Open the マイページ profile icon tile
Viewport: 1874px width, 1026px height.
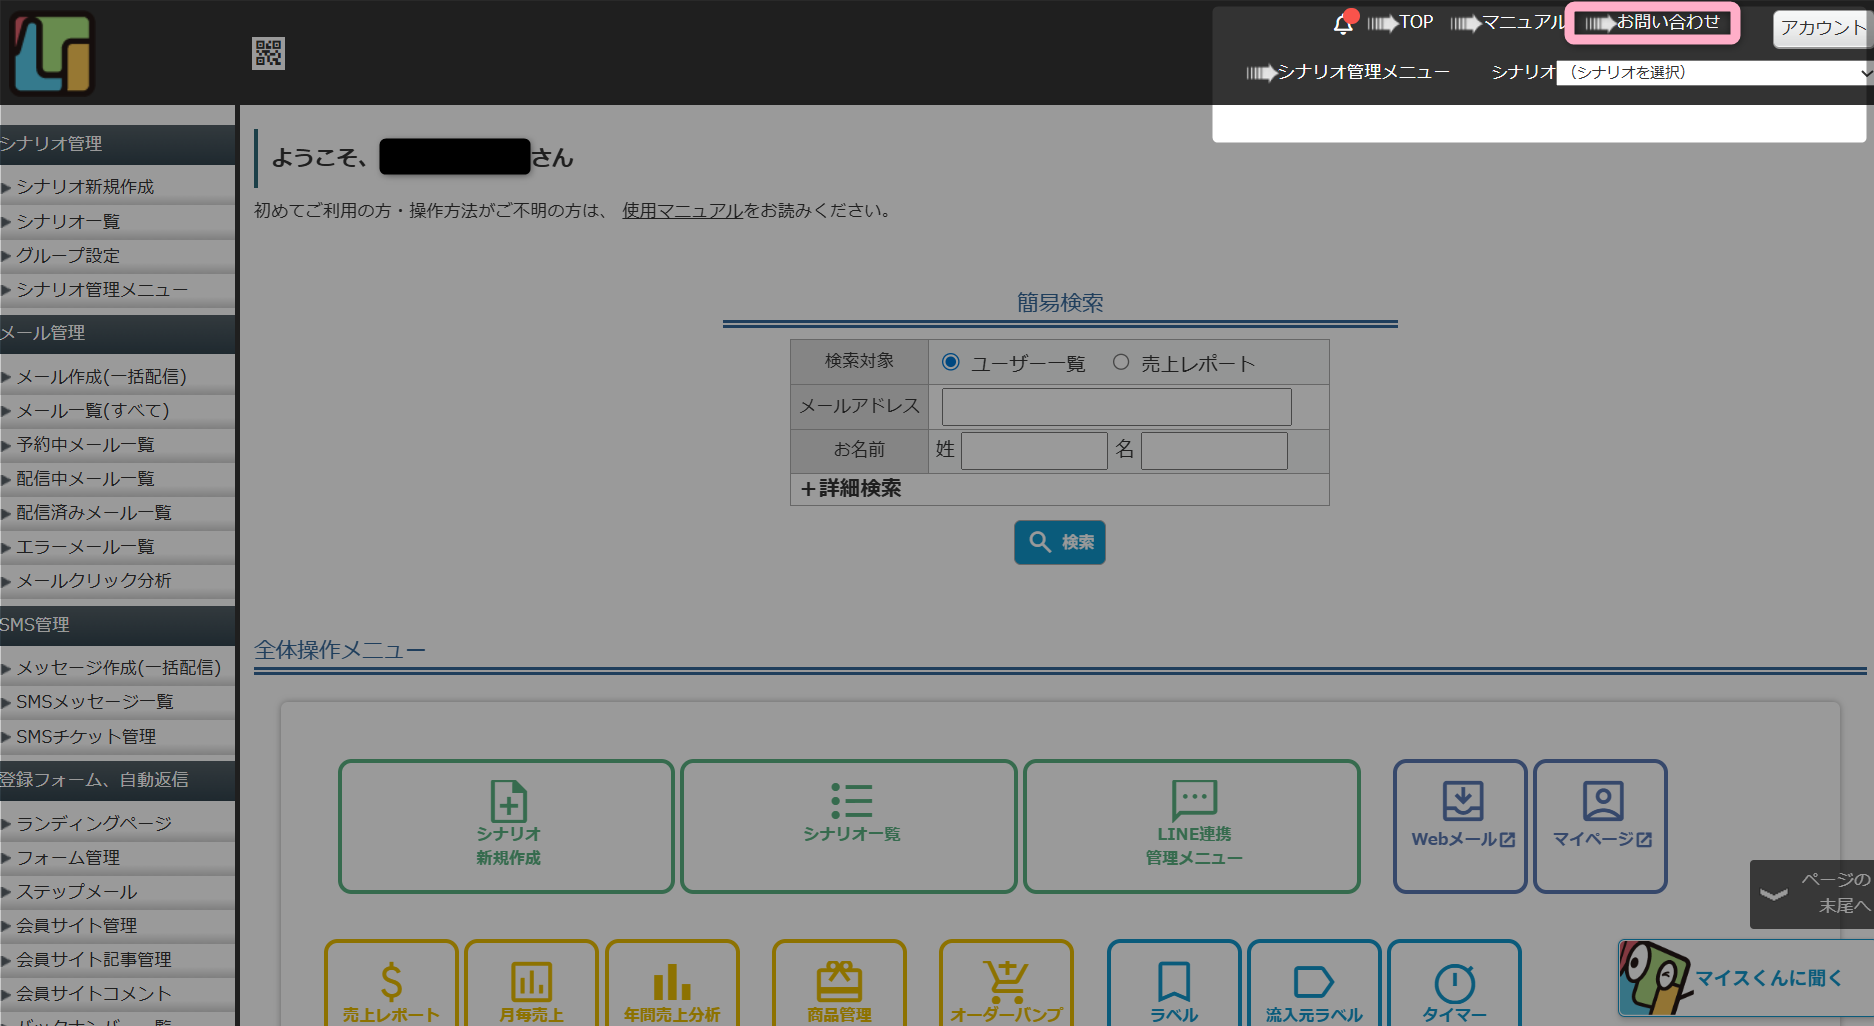click(1600, 826)
